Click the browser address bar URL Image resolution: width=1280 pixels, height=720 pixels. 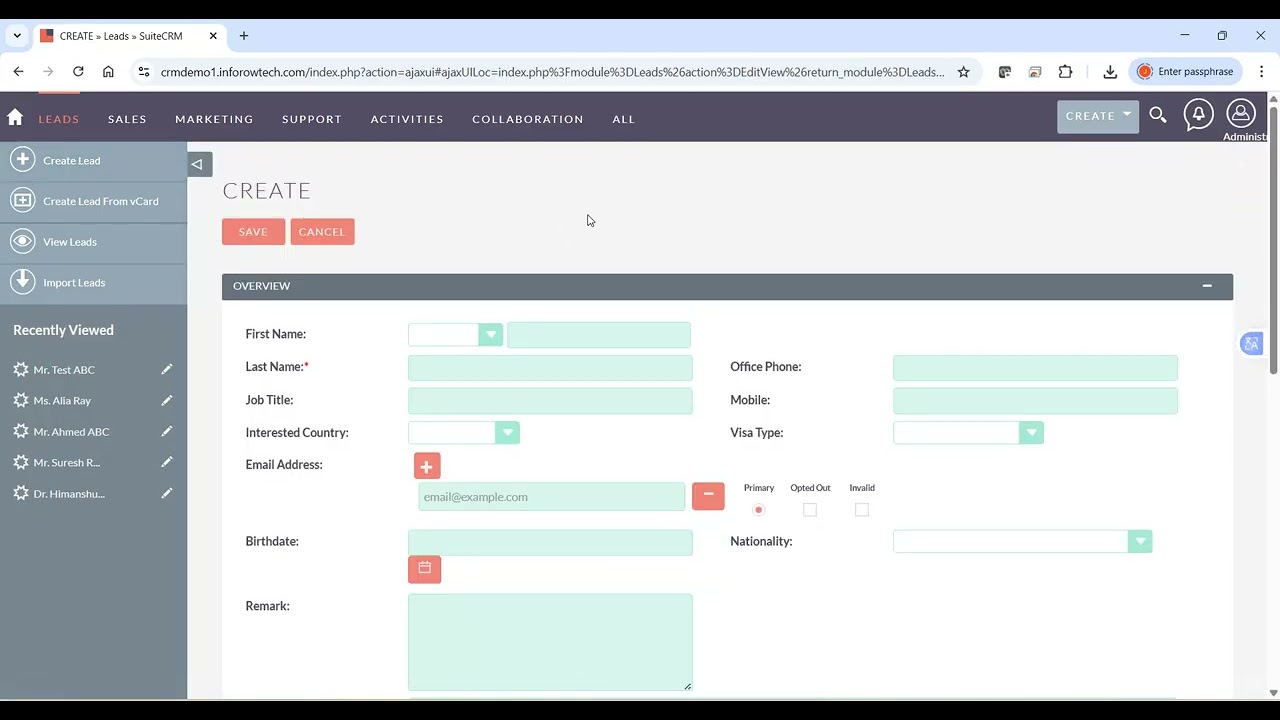[x=552, y=72]
